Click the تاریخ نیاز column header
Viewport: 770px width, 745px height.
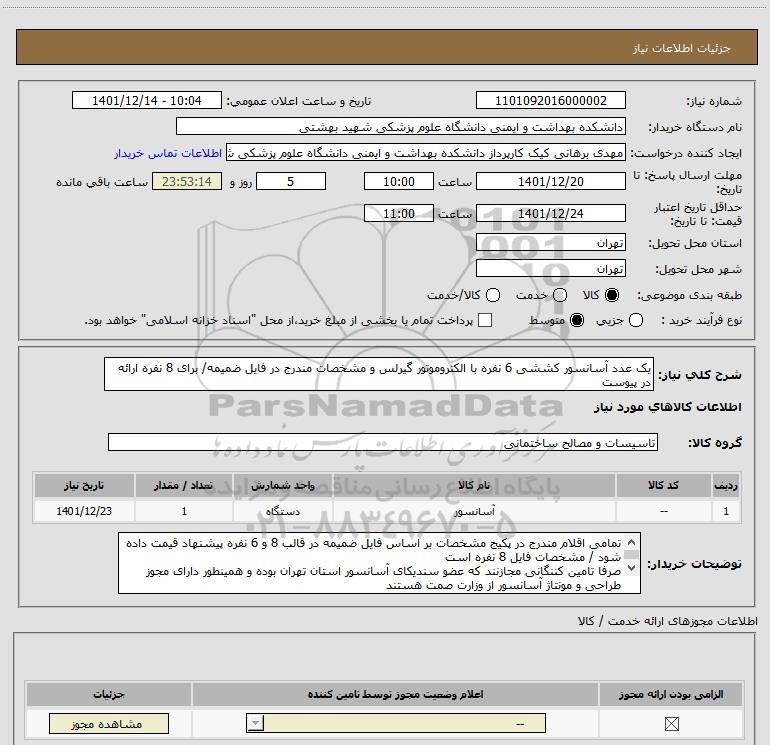click(x=84, y=485)
